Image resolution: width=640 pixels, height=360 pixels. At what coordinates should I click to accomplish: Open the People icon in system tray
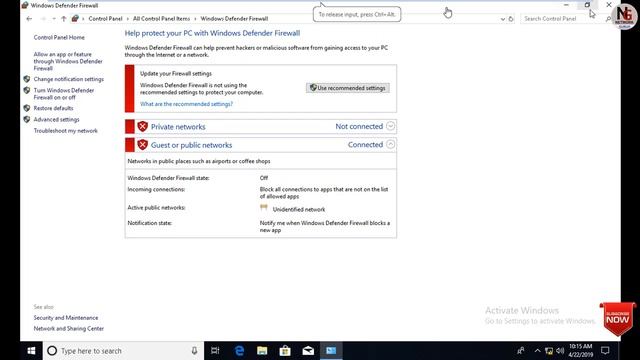coord(520,351)
